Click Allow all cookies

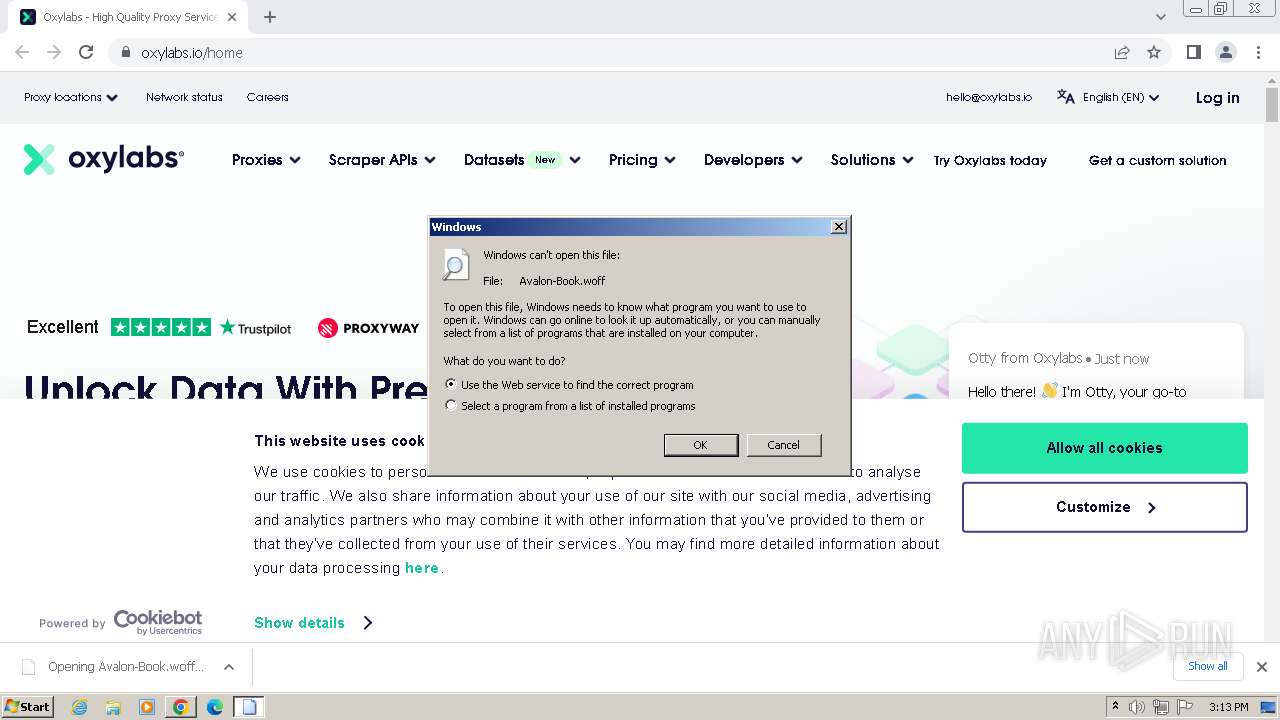coord(1105,448)
